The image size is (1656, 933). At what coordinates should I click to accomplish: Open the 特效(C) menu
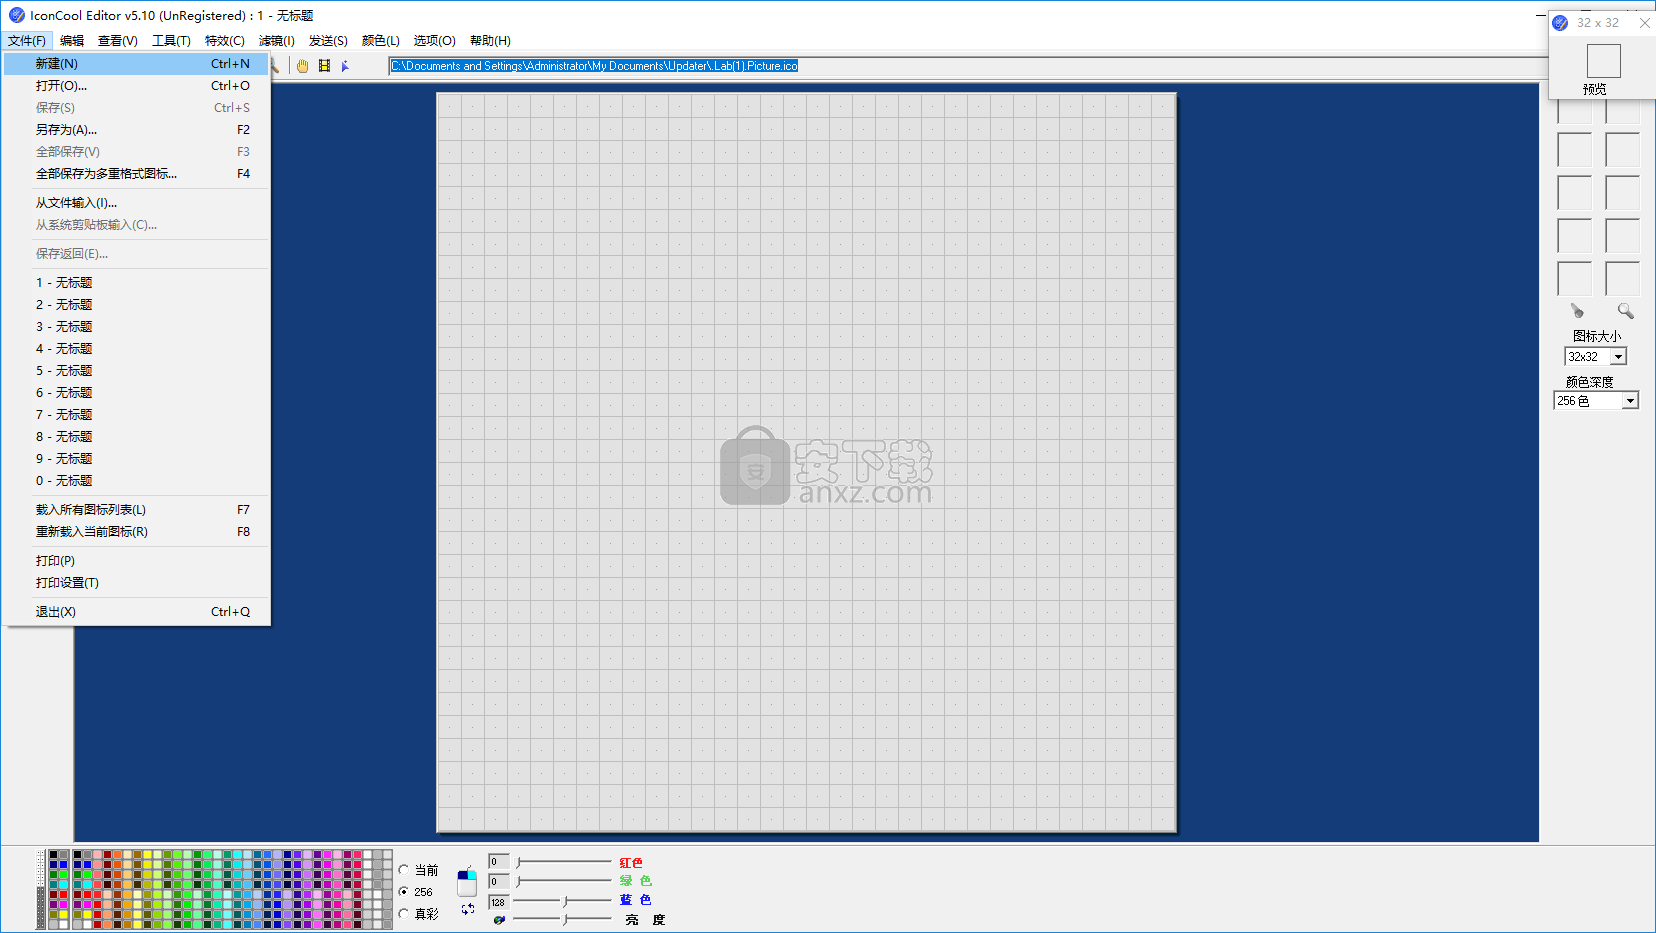pos(225,41)
